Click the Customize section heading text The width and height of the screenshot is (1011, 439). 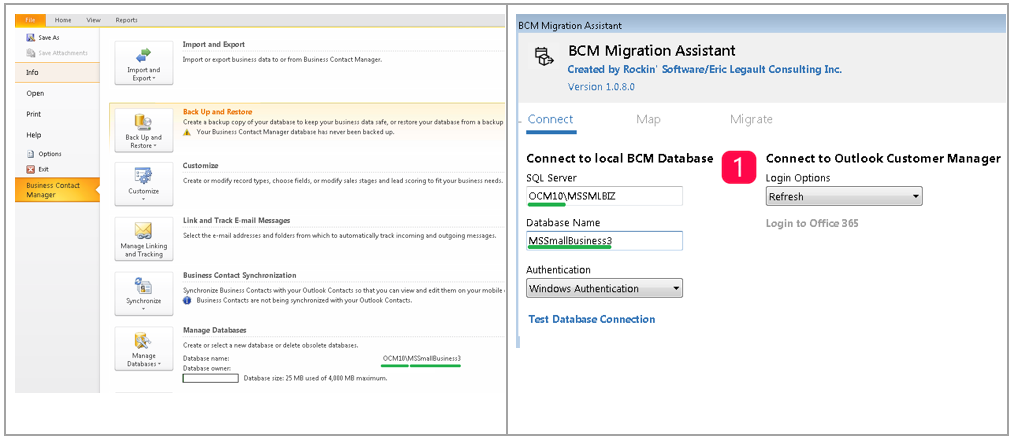click(201, 166)
